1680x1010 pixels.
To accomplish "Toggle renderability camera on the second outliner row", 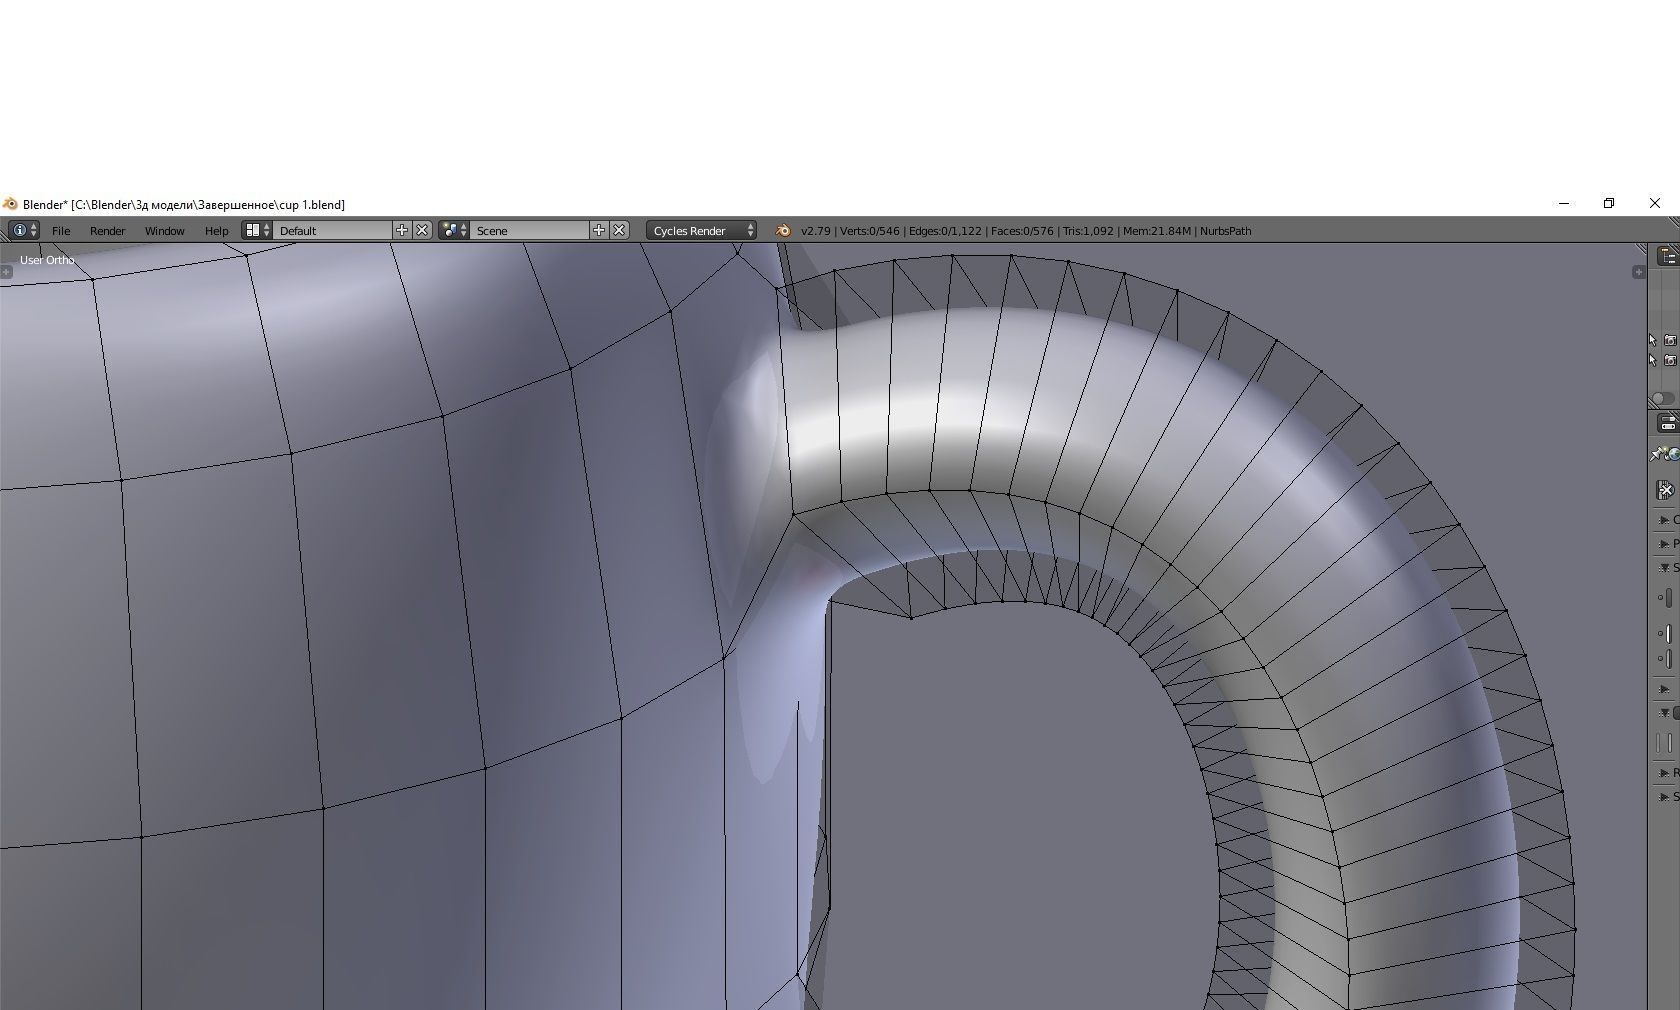I will point(1670,360).
